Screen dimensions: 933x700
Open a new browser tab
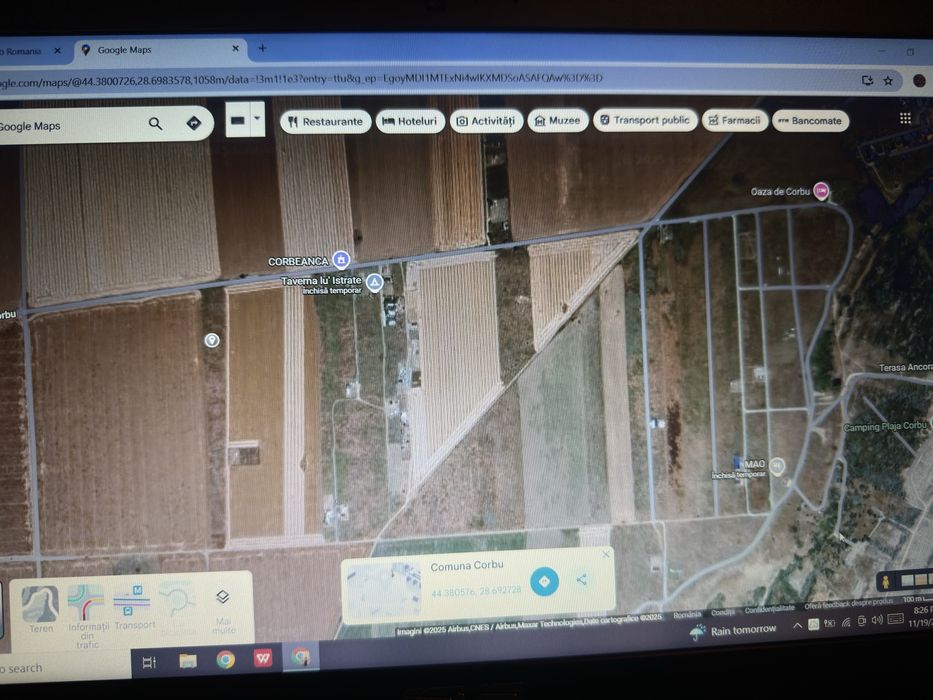click(262, 48)
